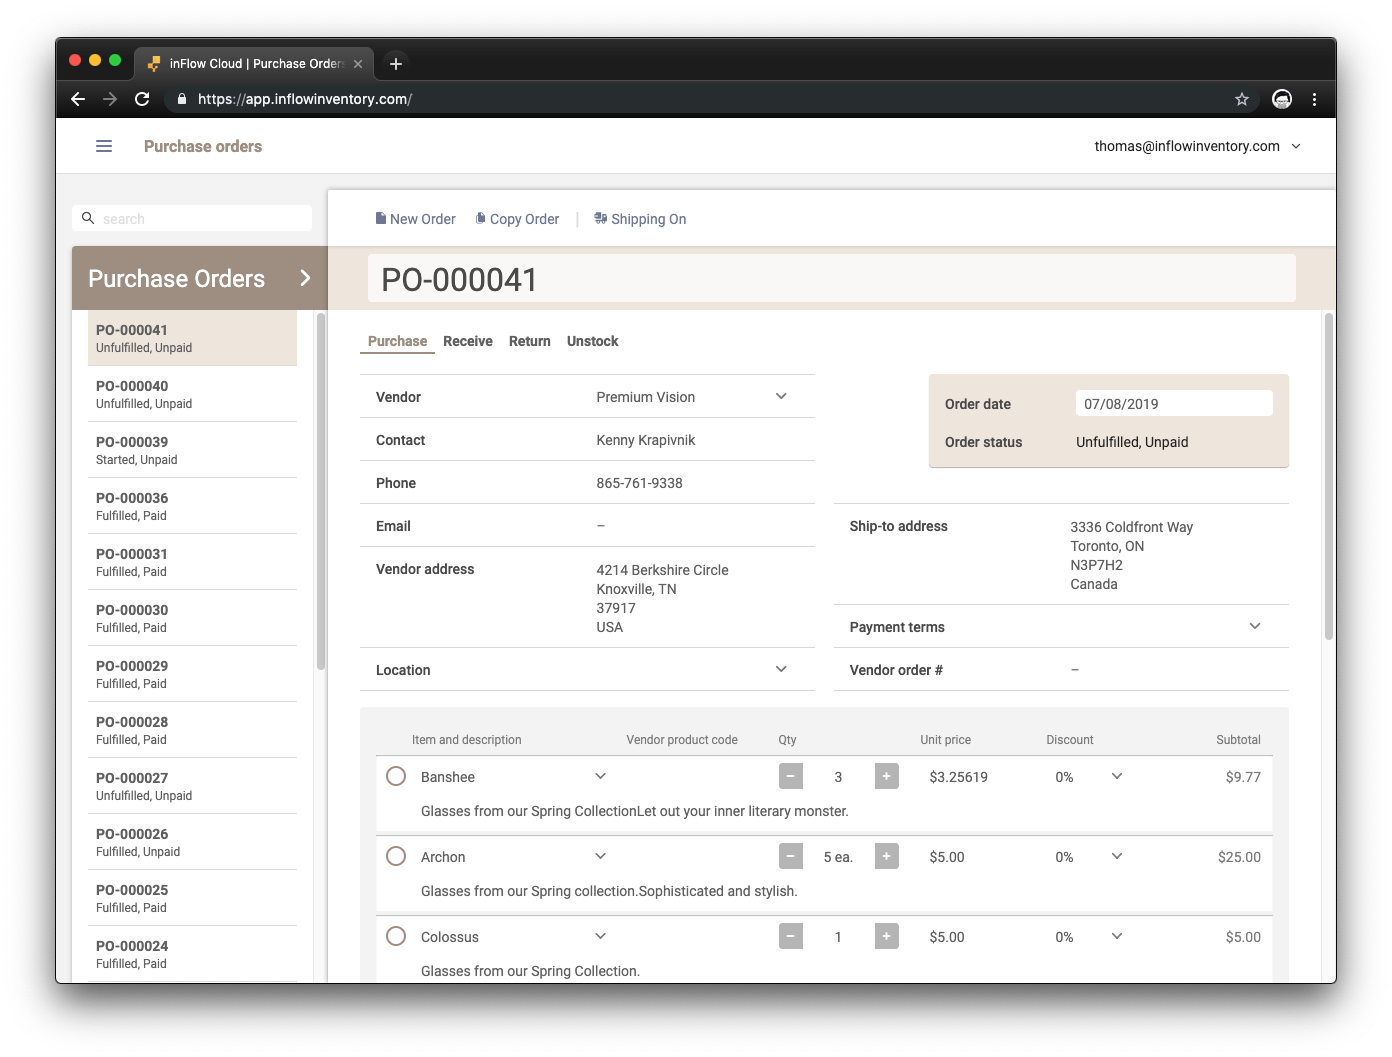Open the Unstock tab
1392x1057 pixels.
tap(592, 341)
